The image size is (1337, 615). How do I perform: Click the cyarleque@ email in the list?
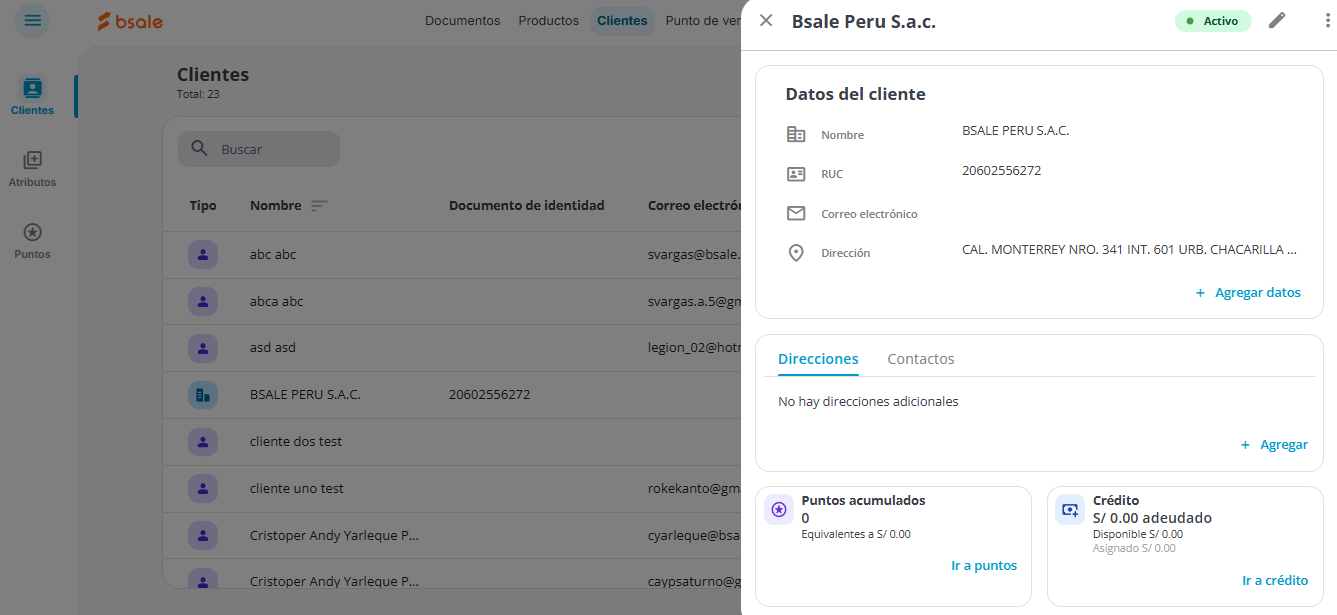694,536
